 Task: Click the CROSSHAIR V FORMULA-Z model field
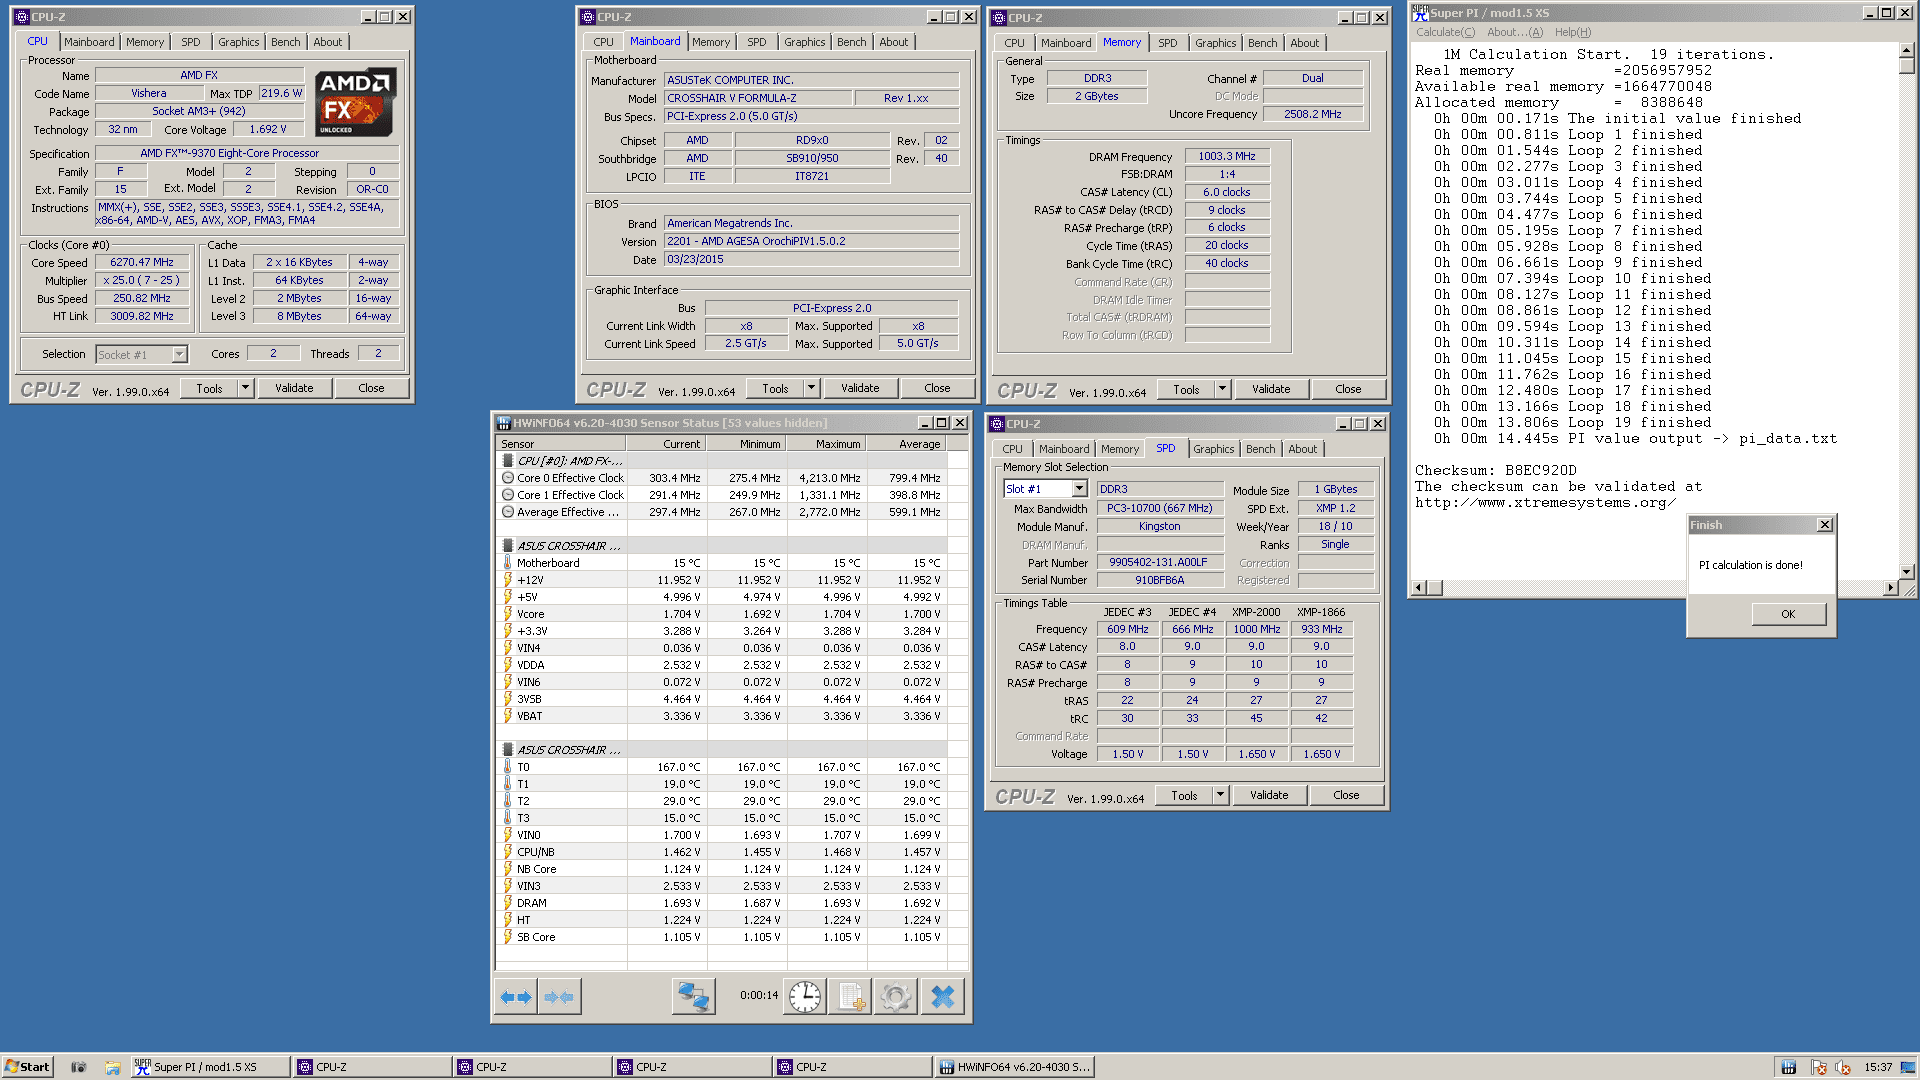(x=759, y=98)
